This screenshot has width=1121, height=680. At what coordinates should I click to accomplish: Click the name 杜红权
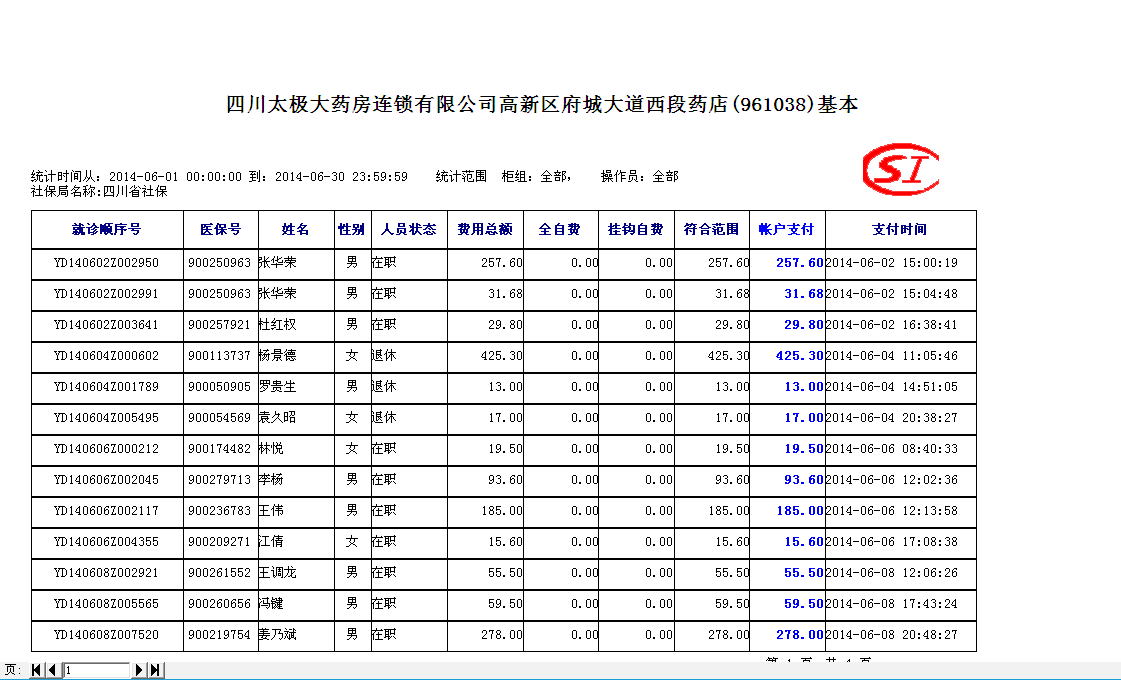coord(277,325)
